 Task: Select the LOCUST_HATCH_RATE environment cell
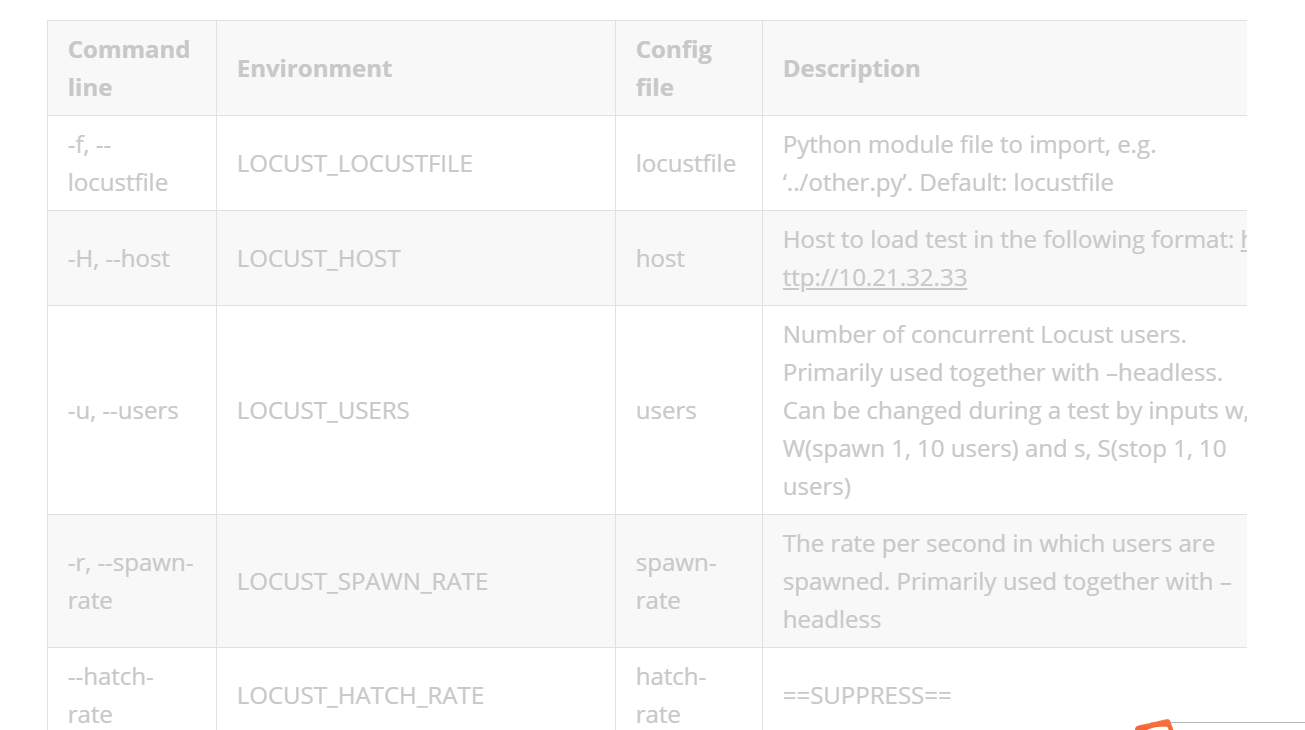click(360, 696)
